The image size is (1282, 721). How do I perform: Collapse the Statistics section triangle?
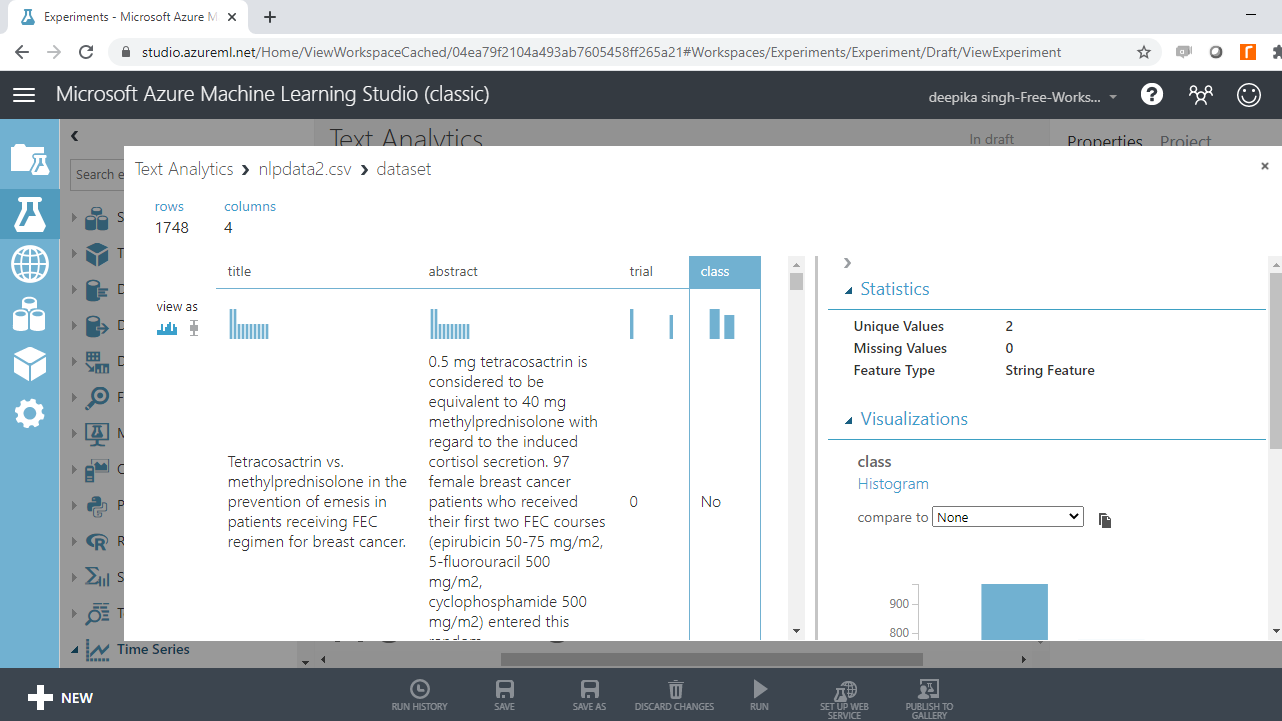pyautogui.click(x=849, y=291)
